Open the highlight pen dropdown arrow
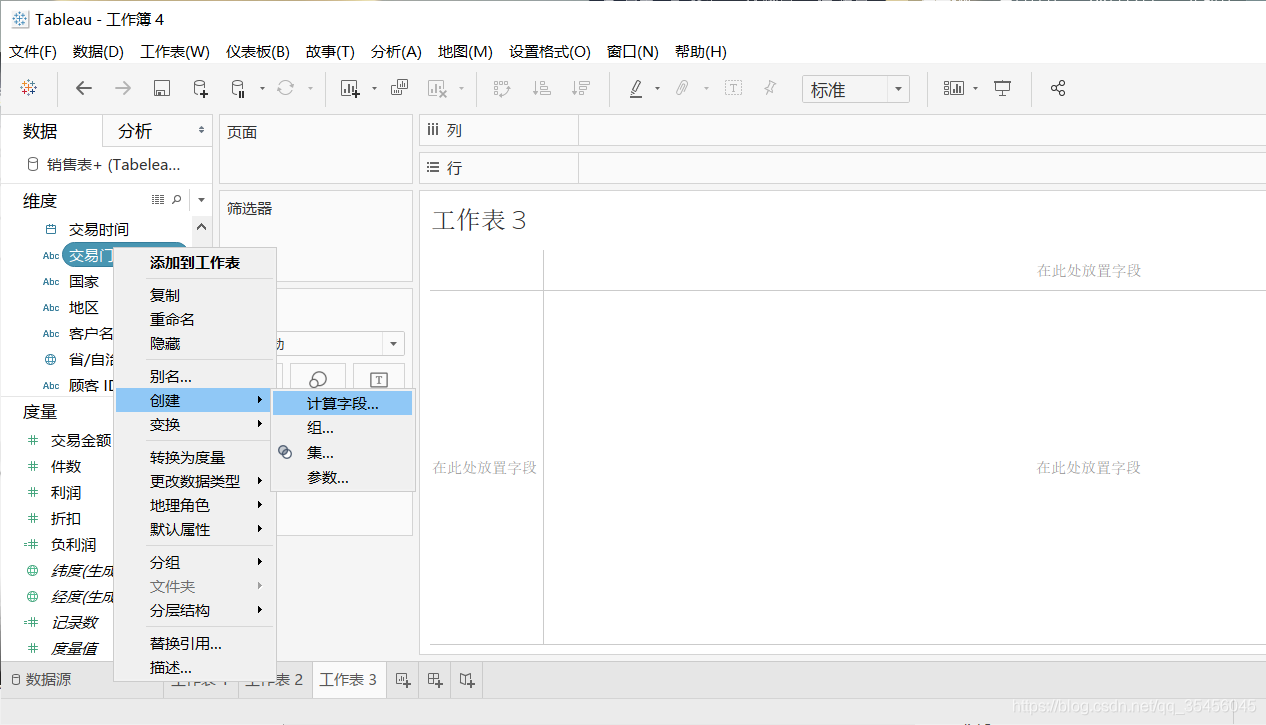 657,88
